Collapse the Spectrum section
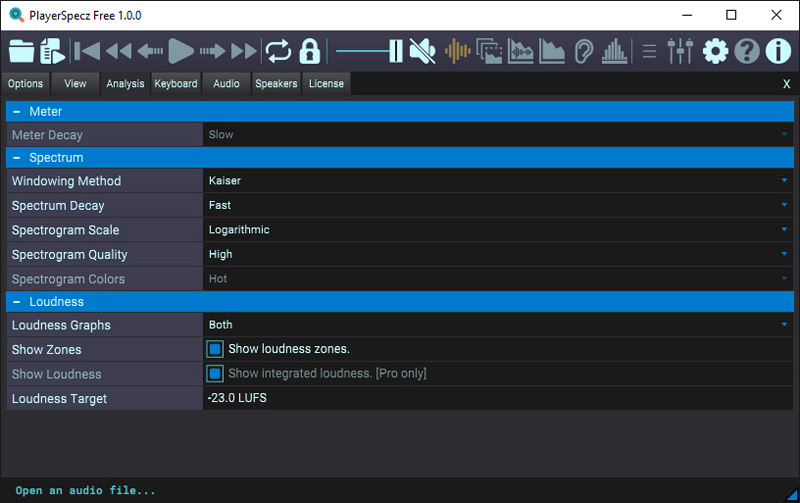The image size is (800, 503). 17,158
